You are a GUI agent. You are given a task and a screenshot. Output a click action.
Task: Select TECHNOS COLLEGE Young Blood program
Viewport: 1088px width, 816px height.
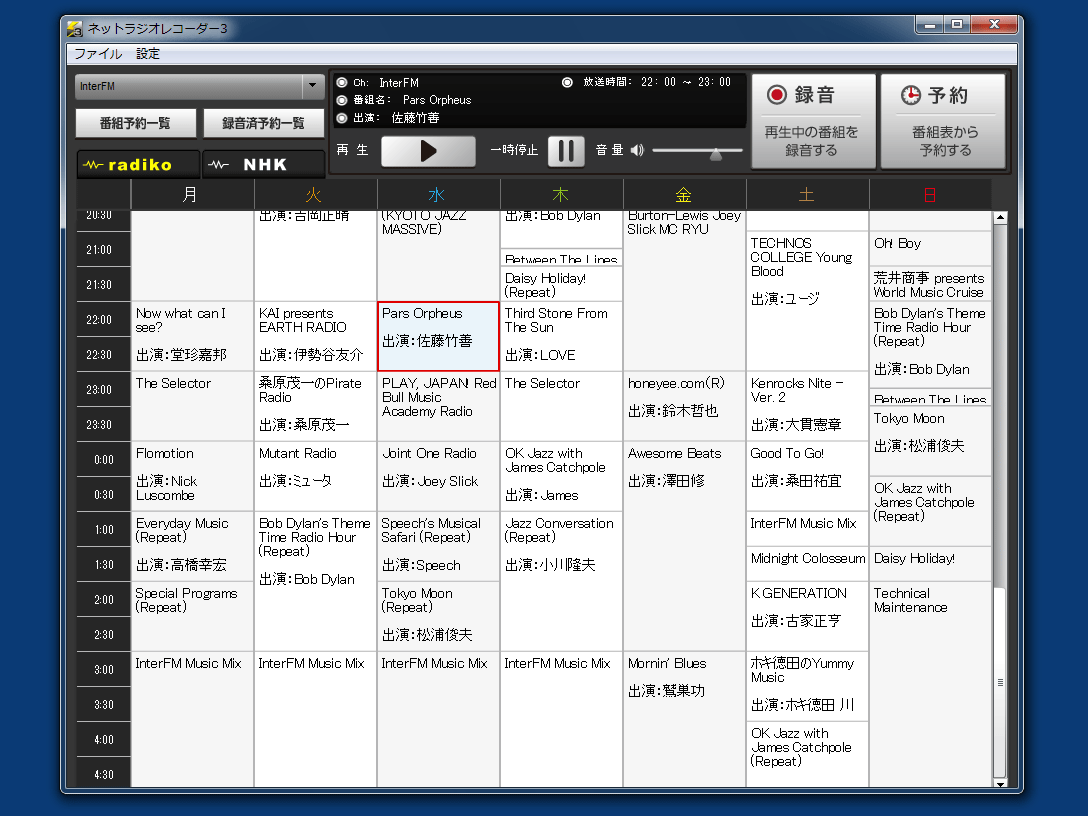(x=808, y=301)
